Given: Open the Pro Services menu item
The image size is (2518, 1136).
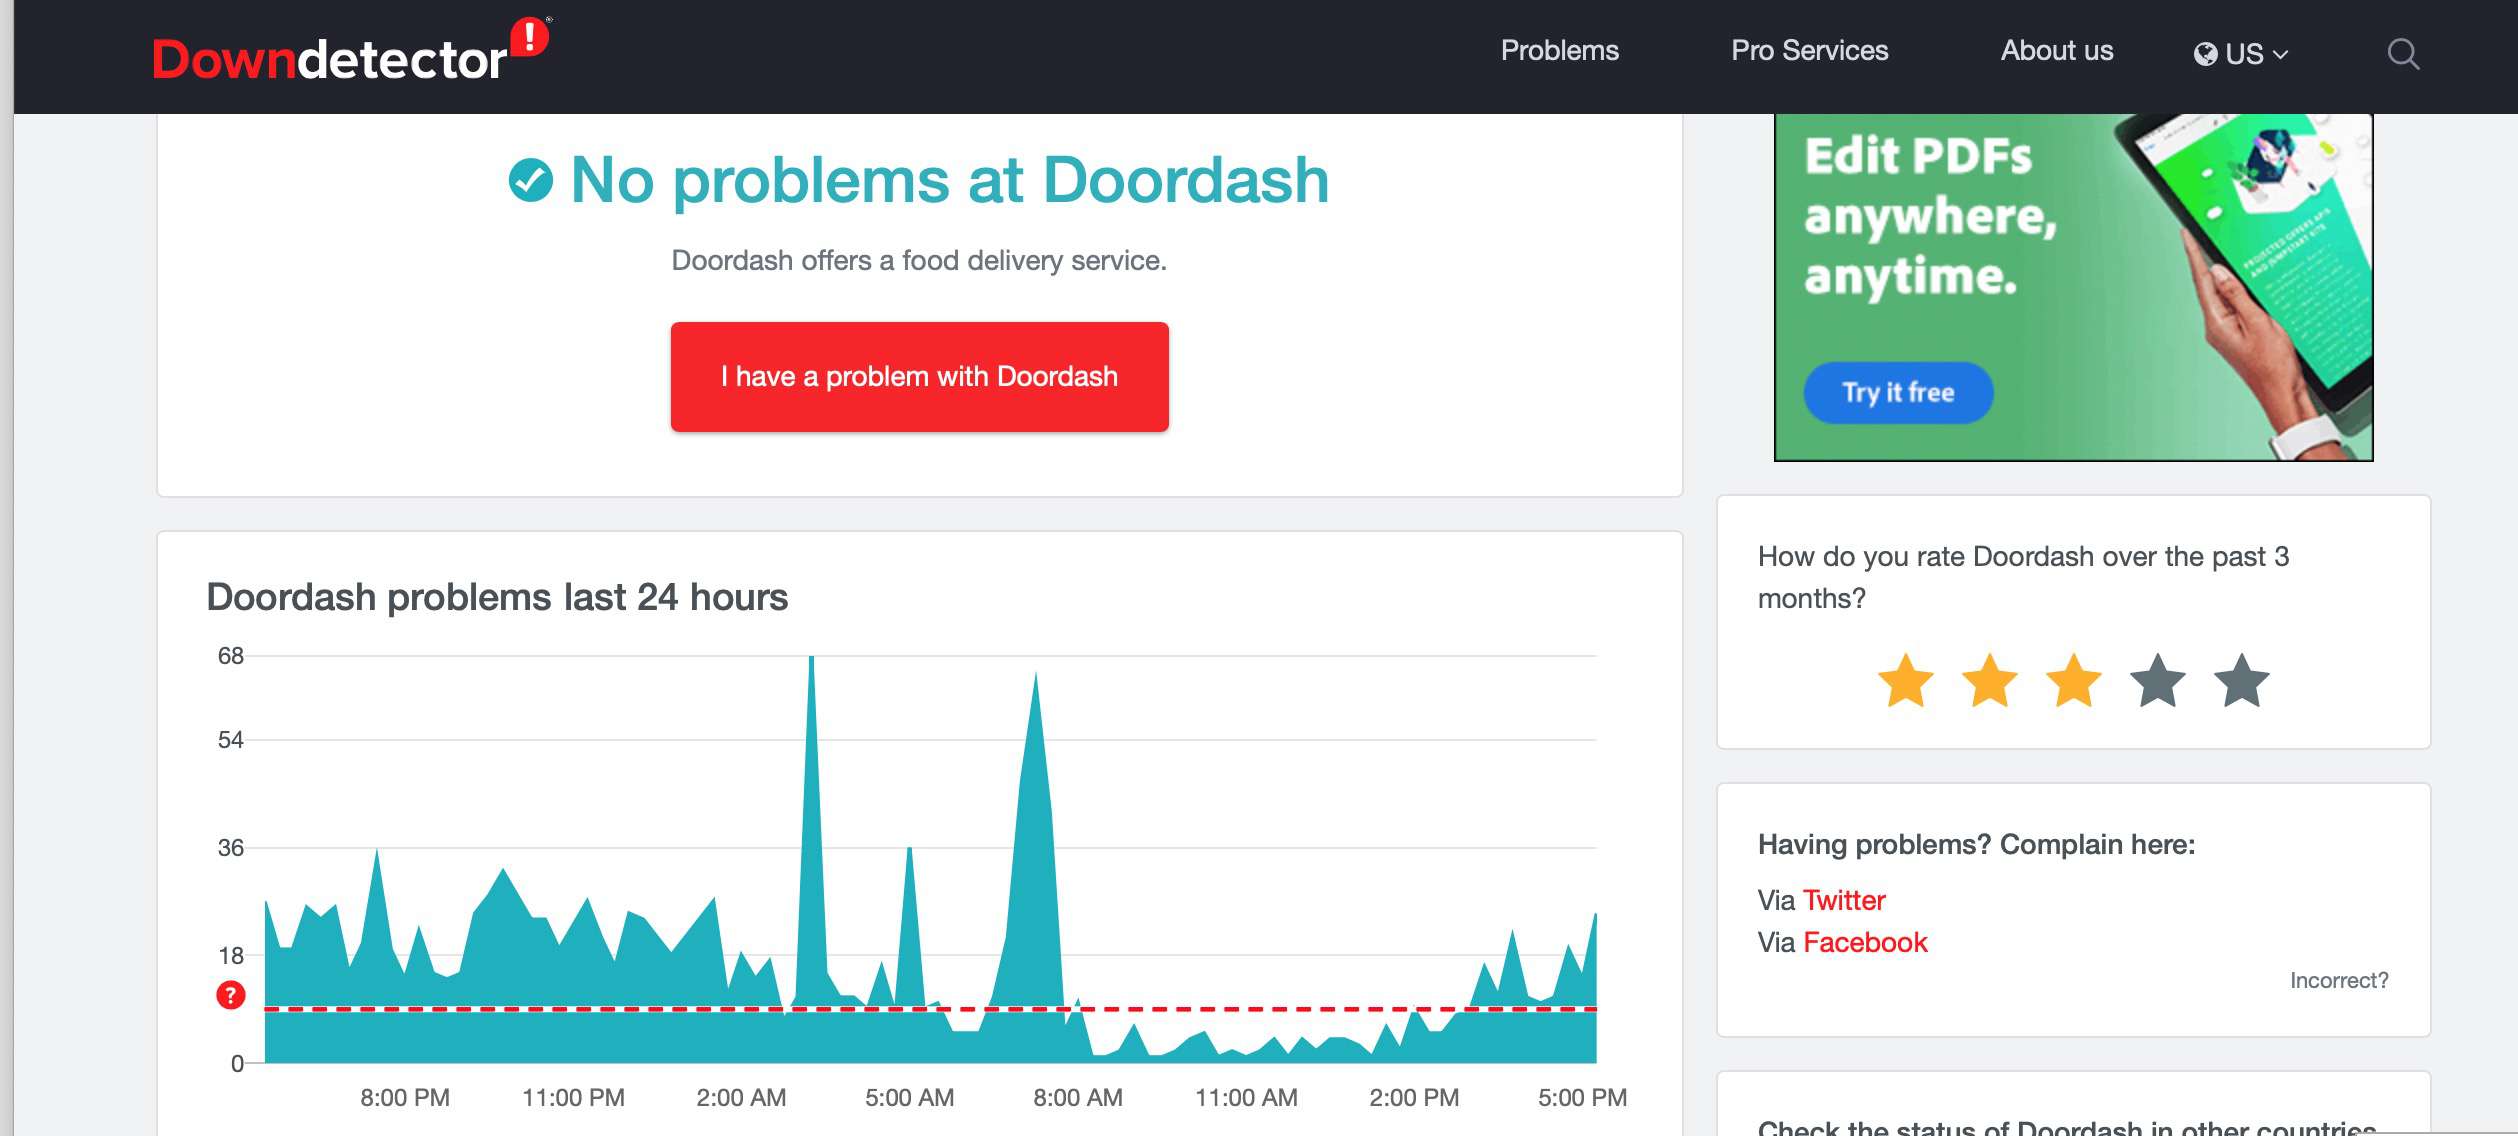Looking at the screenshot, I should click(1809, 51).
